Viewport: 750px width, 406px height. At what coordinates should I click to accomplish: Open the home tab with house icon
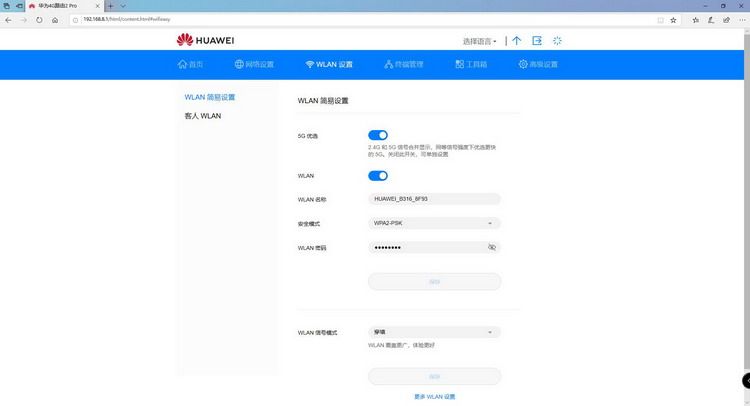click(190, 64)
